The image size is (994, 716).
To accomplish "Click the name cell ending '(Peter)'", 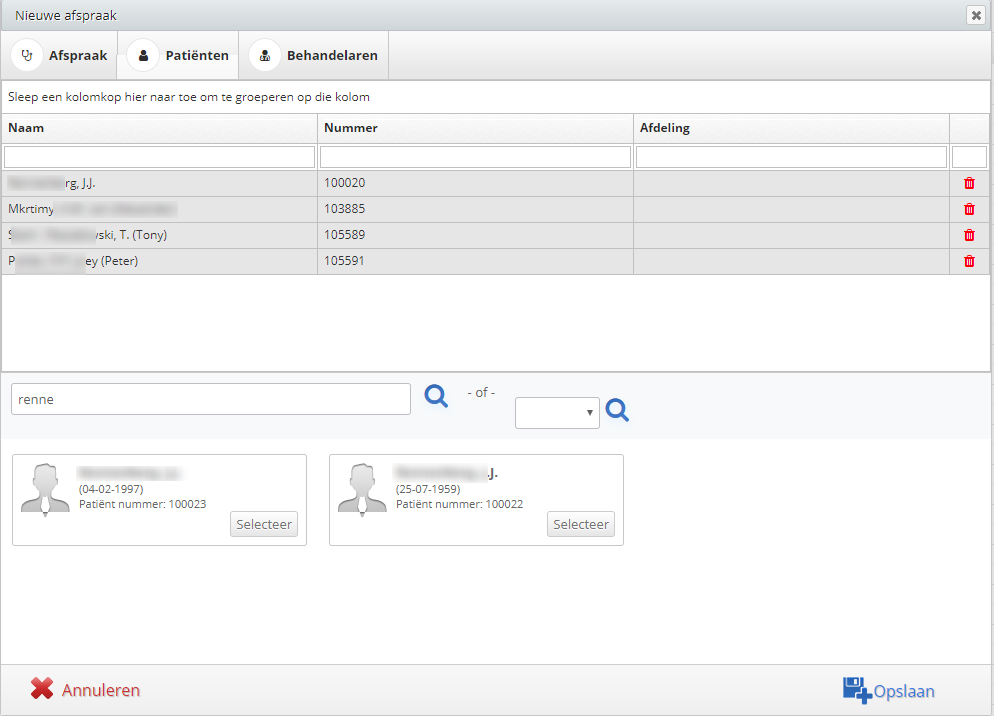I will pos(160,261).
